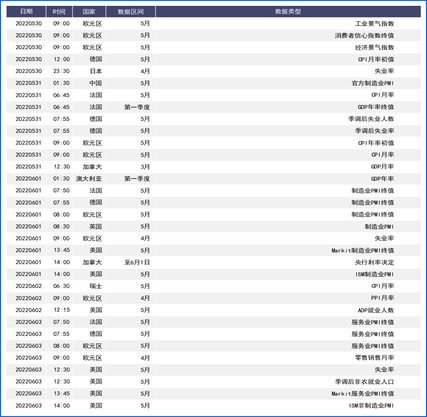The width and height of the screenshot is (427, 417).
Task: Click the PPI月率 entry
Action: click(x=382, y=298)
